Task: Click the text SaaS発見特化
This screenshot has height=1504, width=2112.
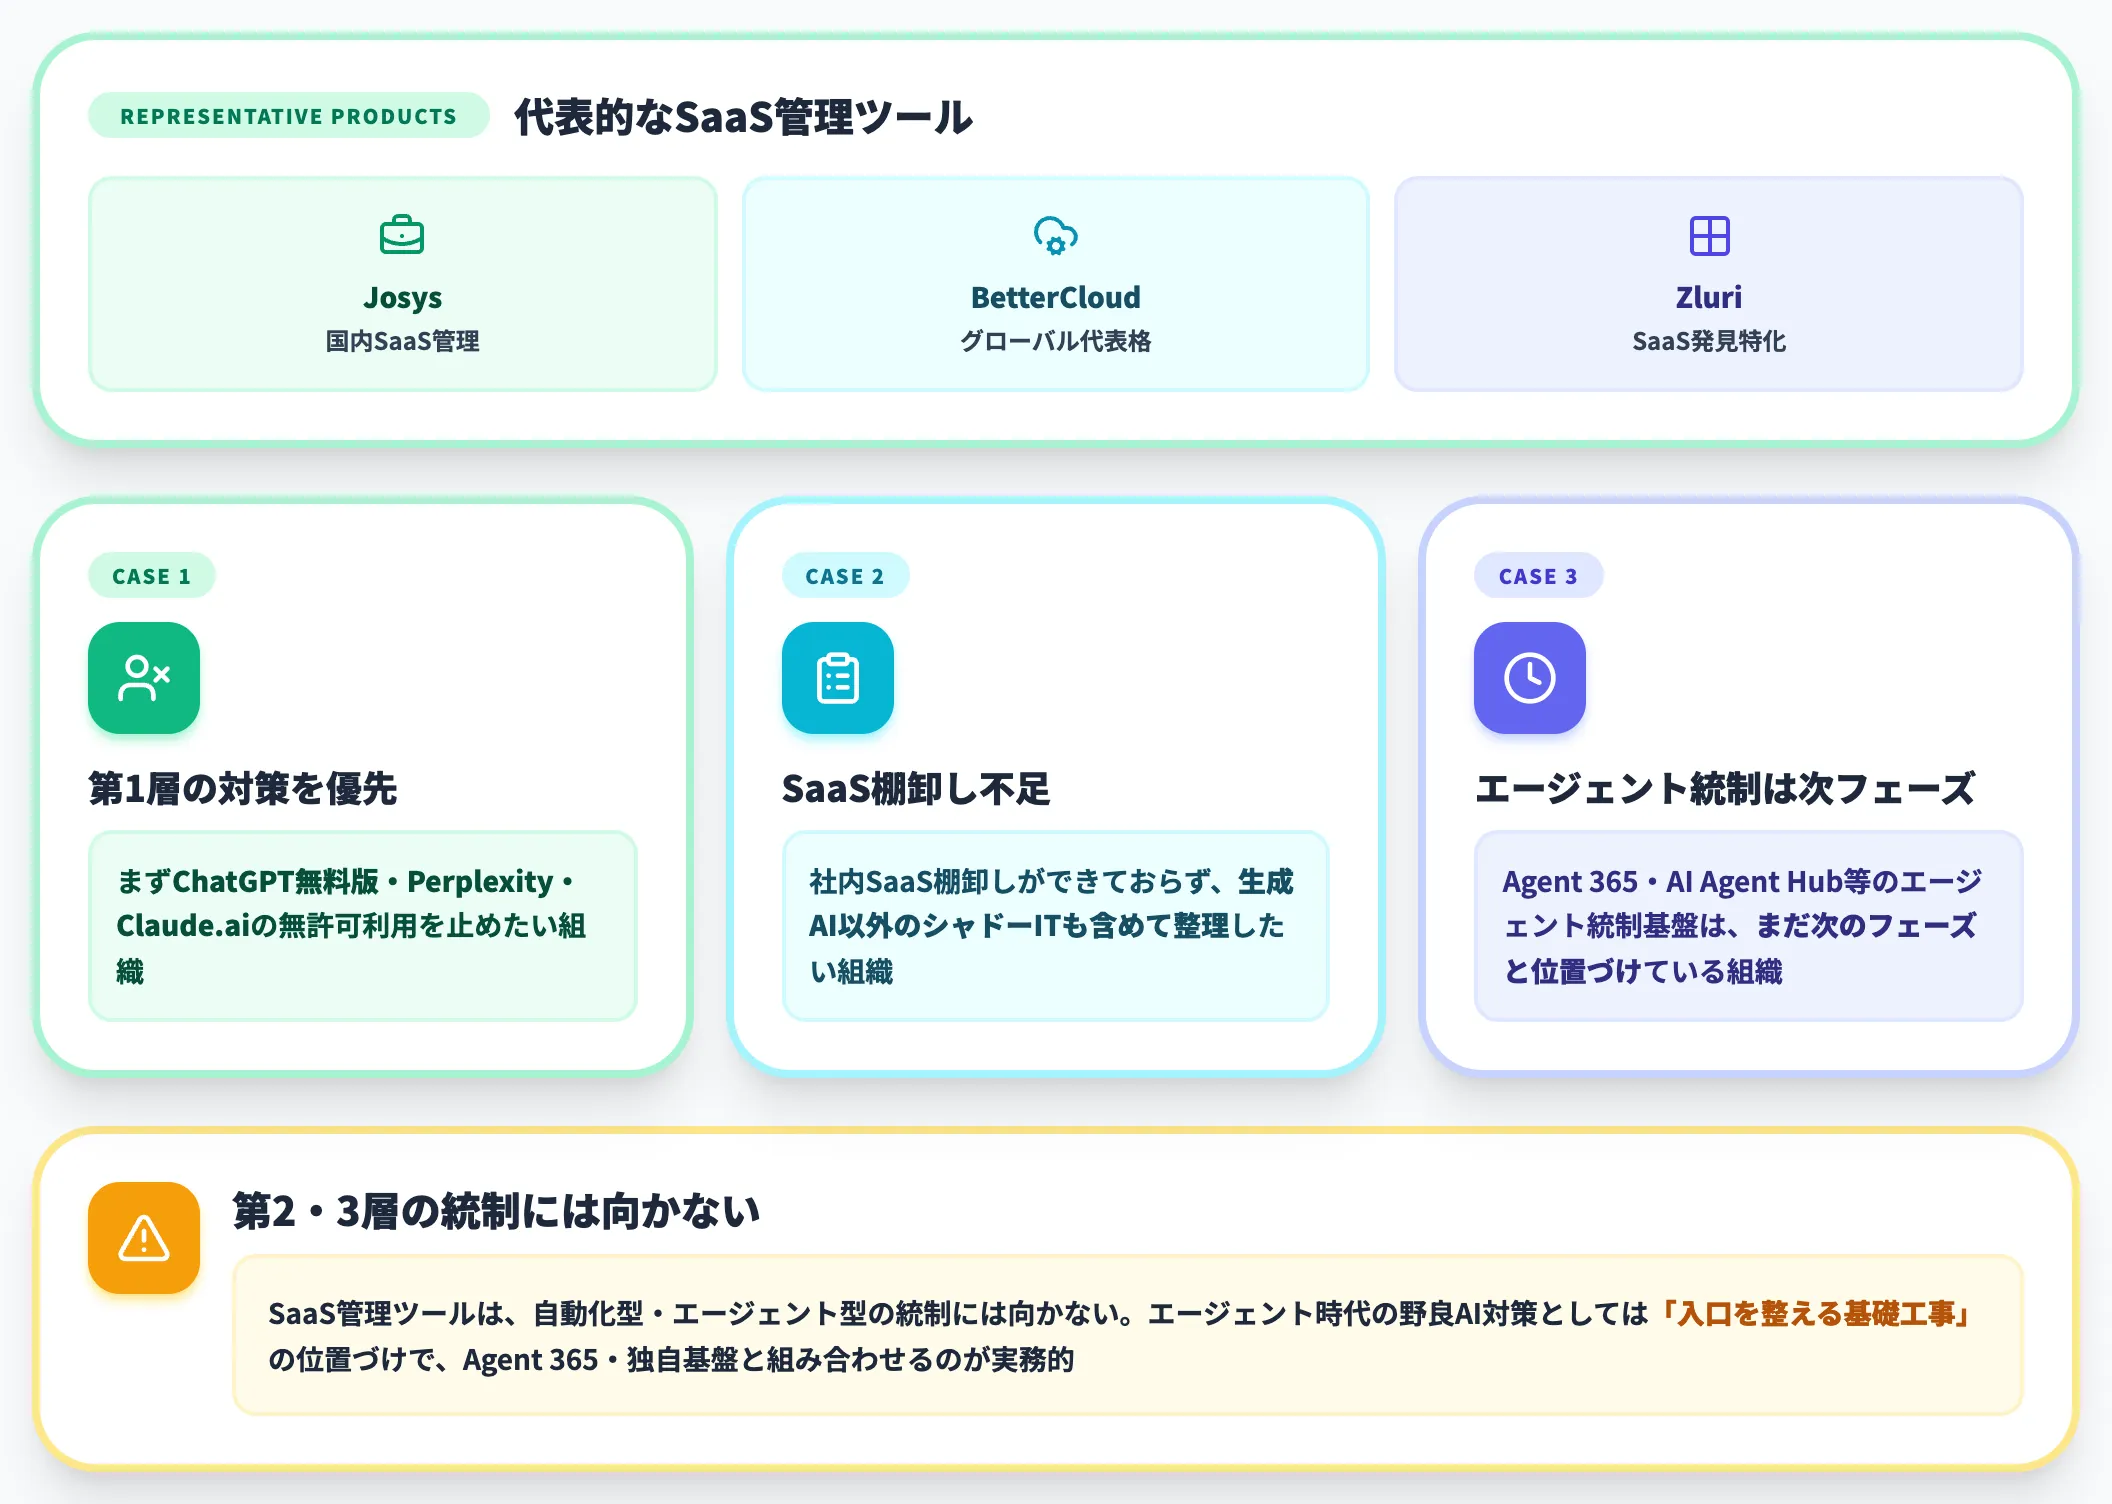Action: coord(1709,341)
